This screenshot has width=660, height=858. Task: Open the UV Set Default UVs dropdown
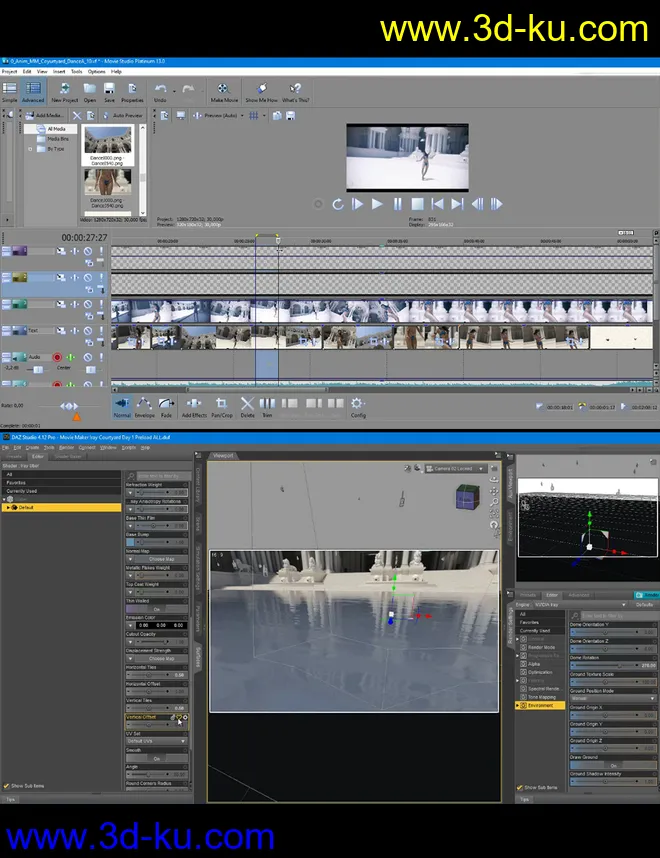[156, 741]
